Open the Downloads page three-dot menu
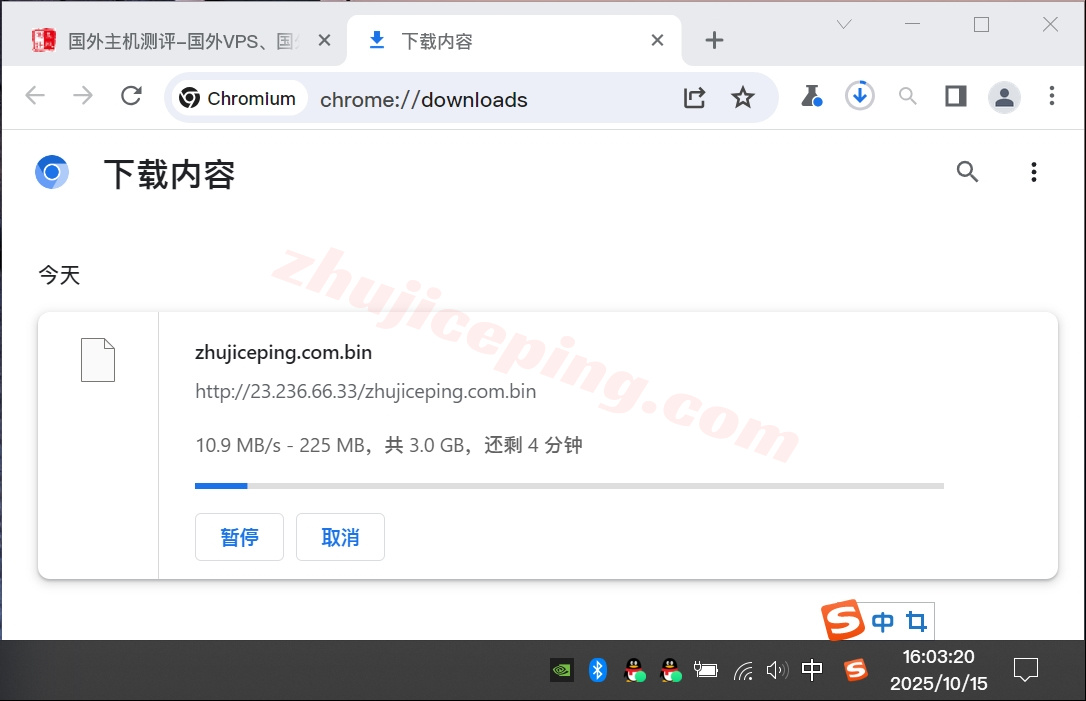1086x701 pixels. coord(1033,171)
